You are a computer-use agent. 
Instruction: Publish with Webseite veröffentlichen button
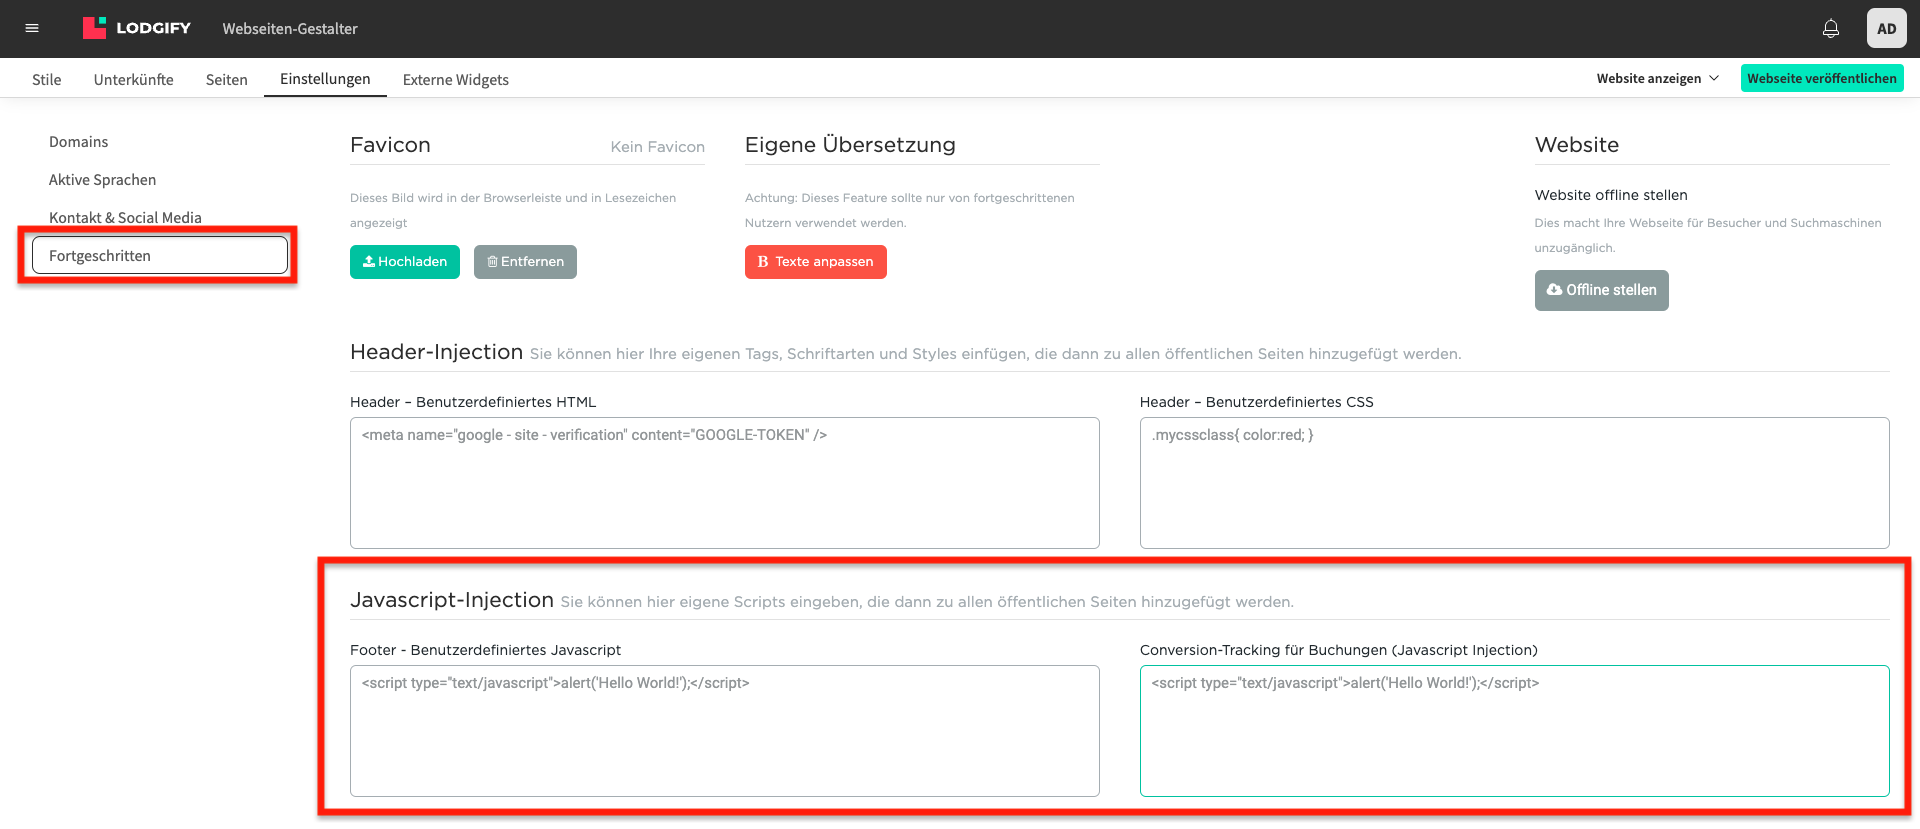point(1821,78)
